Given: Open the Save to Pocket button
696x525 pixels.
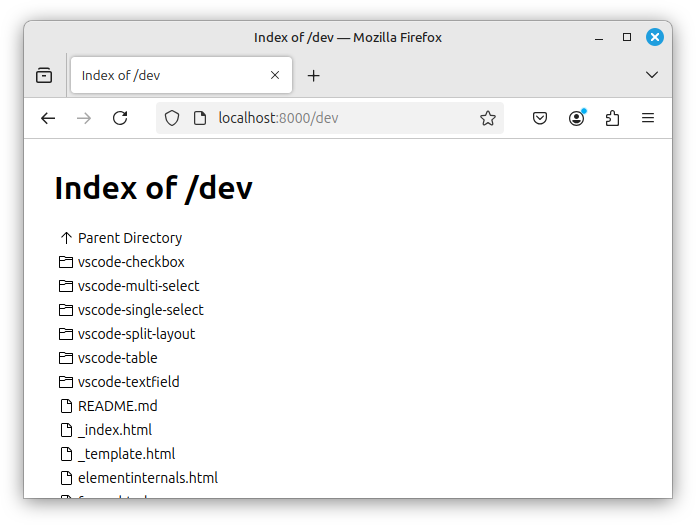Looking at the screenshot, I should click(x=540, y=118).
